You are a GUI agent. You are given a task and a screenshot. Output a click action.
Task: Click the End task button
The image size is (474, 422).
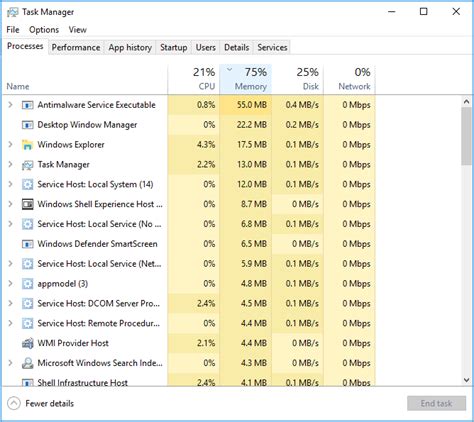coord(436,404)
